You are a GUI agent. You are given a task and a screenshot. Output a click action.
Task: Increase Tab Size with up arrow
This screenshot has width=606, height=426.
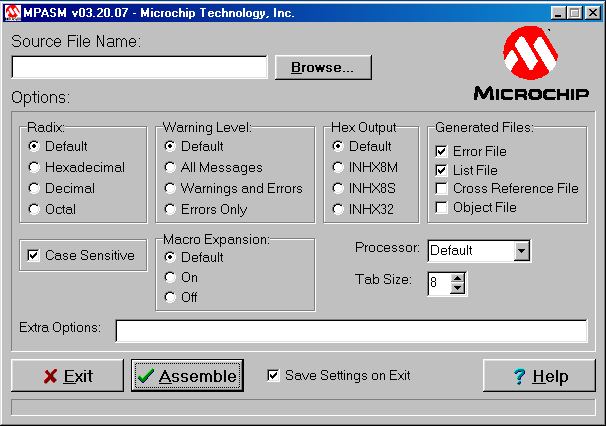click(458, 278)
